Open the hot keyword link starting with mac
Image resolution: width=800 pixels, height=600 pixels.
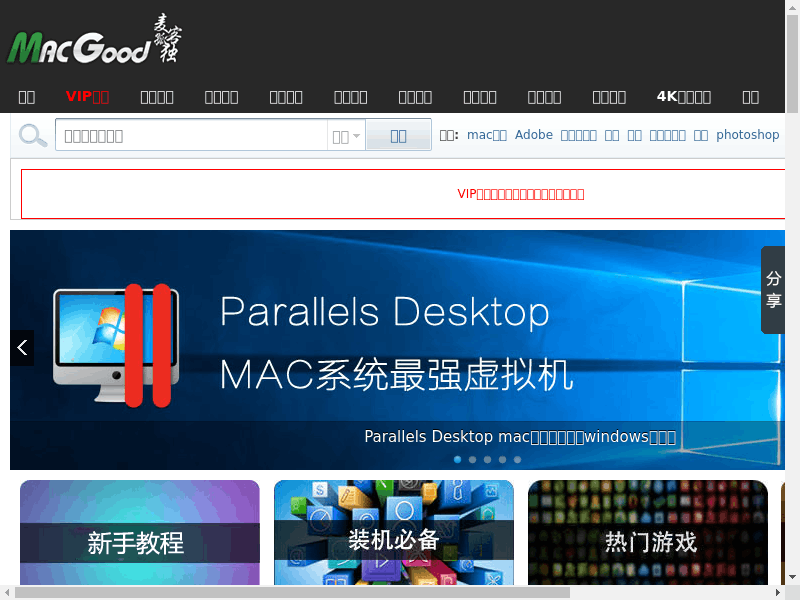pyautogui.click(x=487, y=135)
